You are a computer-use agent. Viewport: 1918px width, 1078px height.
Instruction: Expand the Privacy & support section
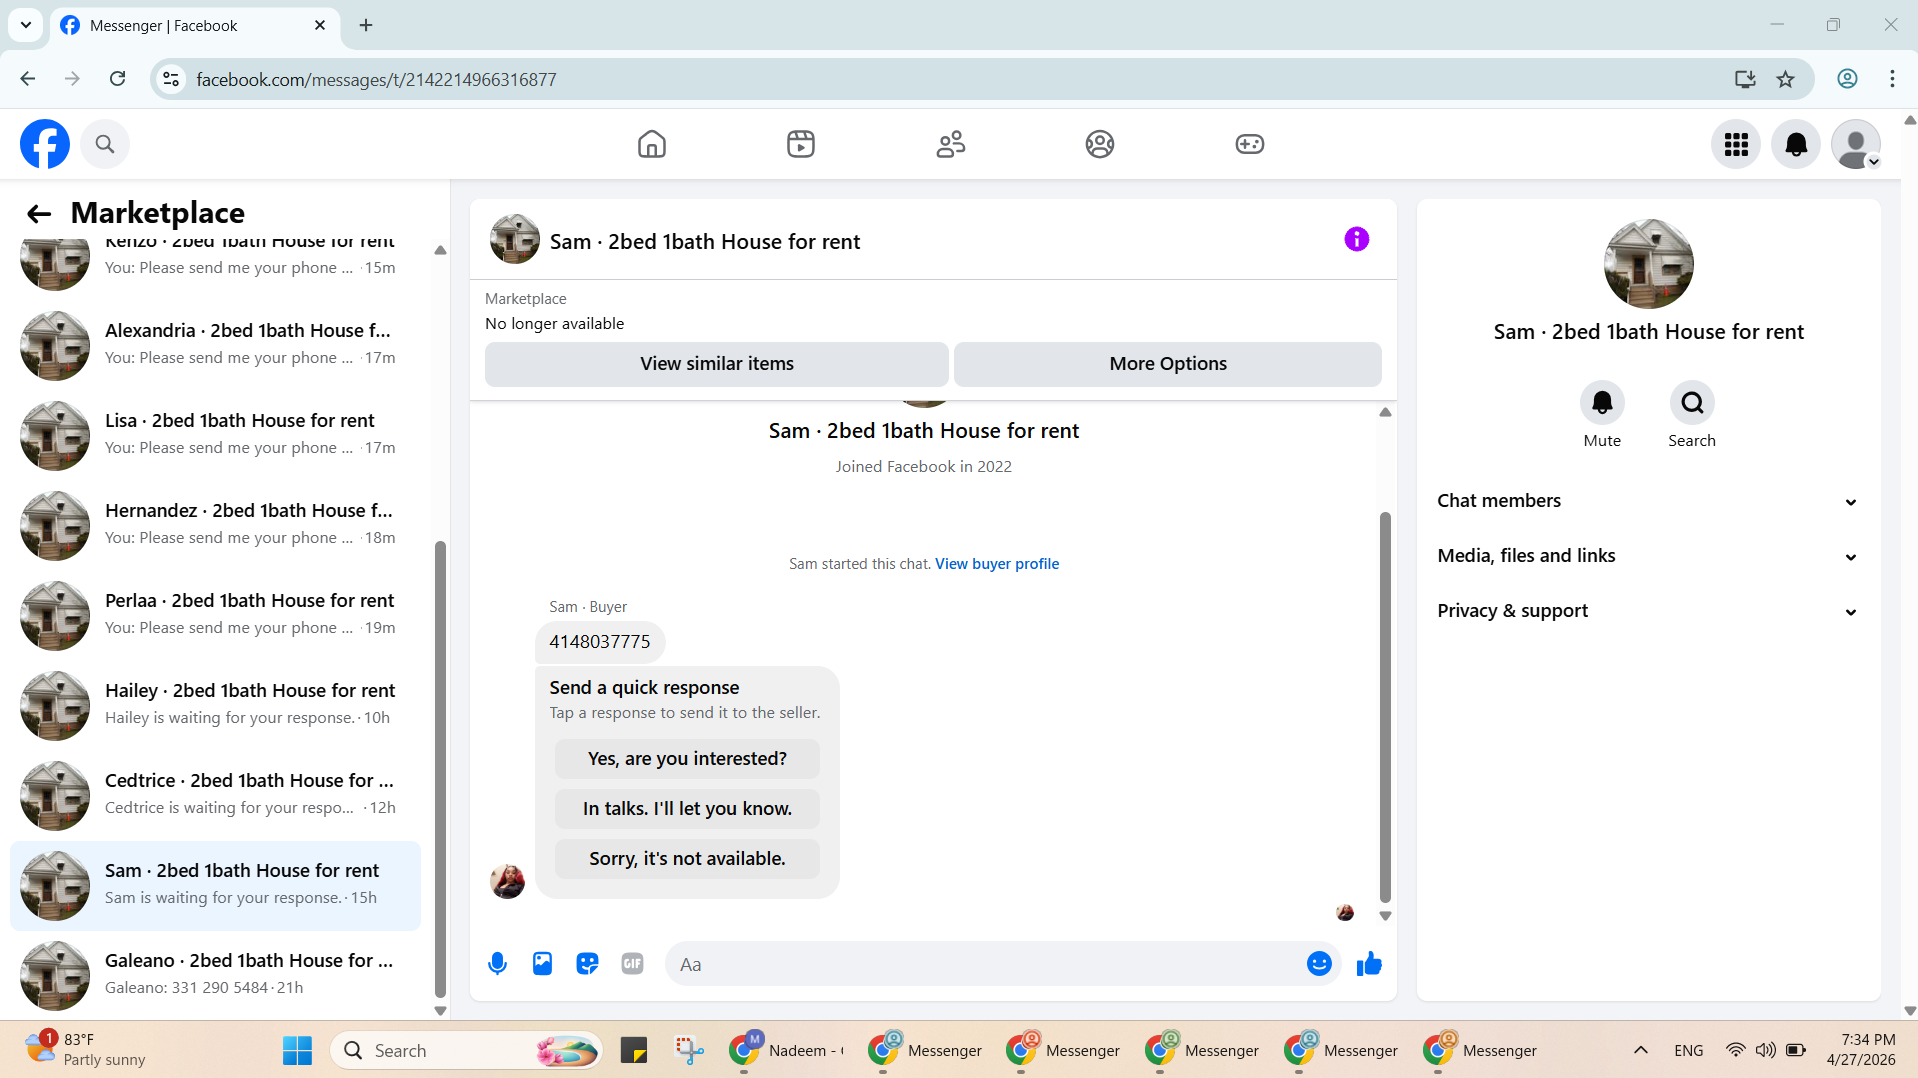click(1648, 611)
